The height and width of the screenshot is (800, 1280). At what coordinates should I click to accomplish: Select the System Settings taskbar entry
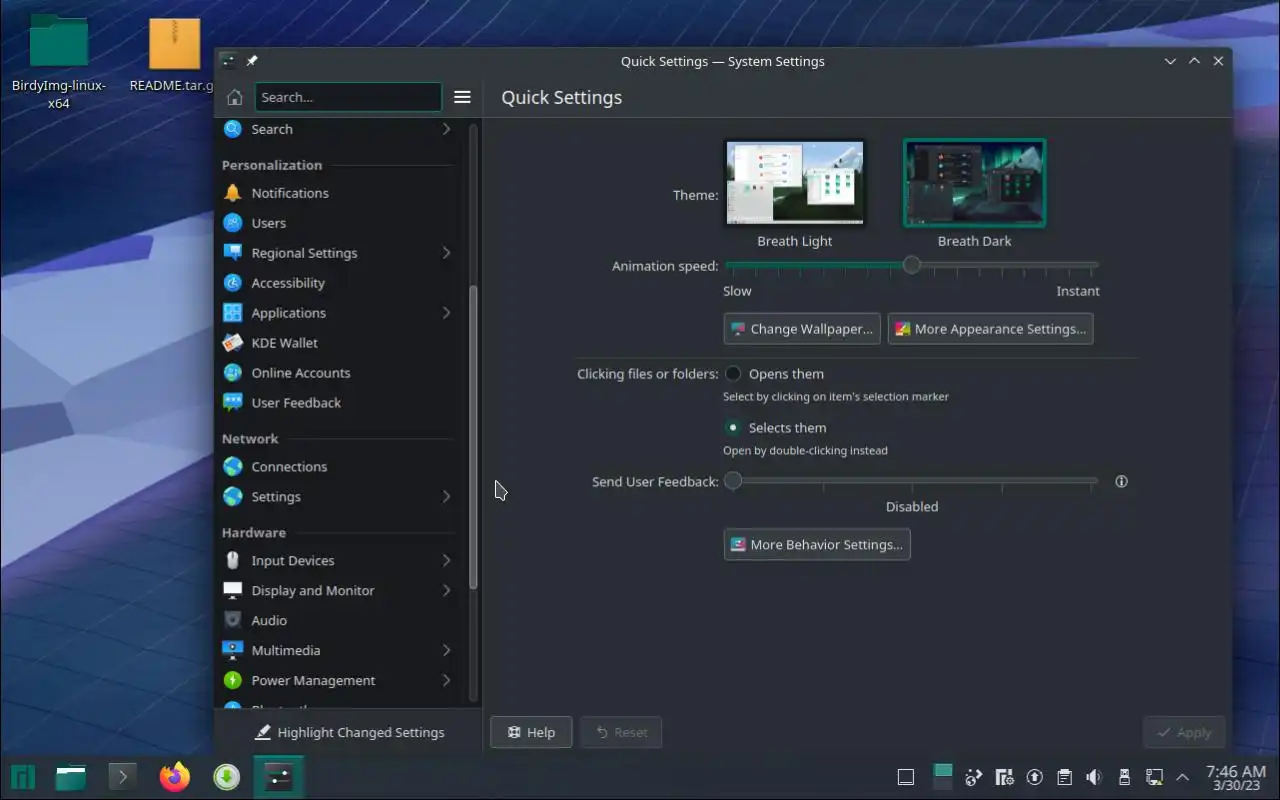[278, 776]
